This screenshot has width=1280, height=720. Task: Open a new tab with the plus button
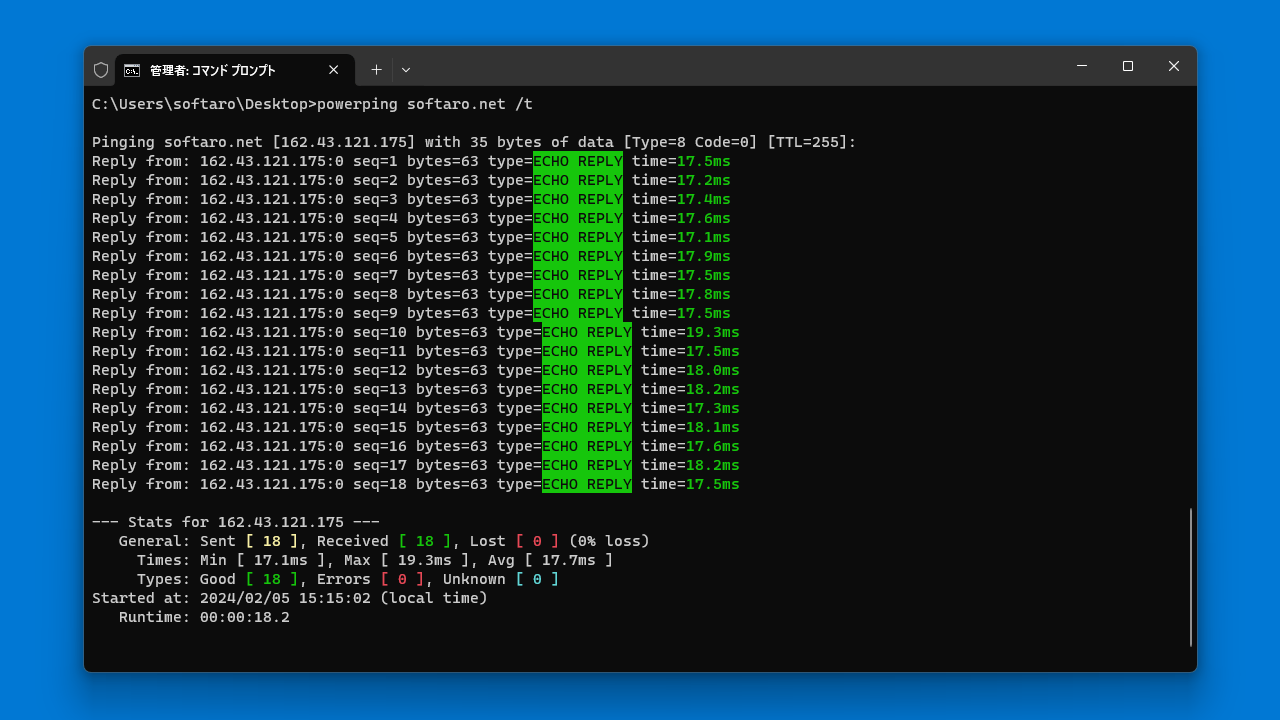[x=376, y=70]
